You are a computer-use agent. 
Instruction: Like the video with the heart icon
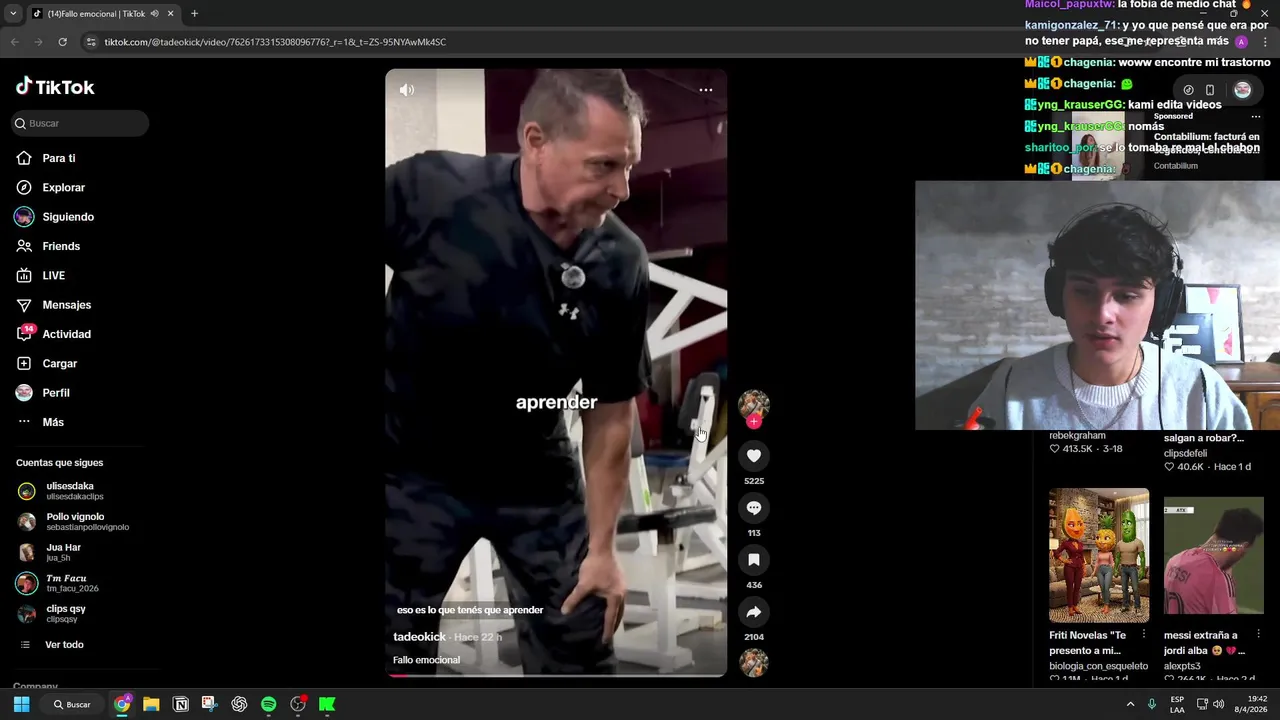point(754,456)
